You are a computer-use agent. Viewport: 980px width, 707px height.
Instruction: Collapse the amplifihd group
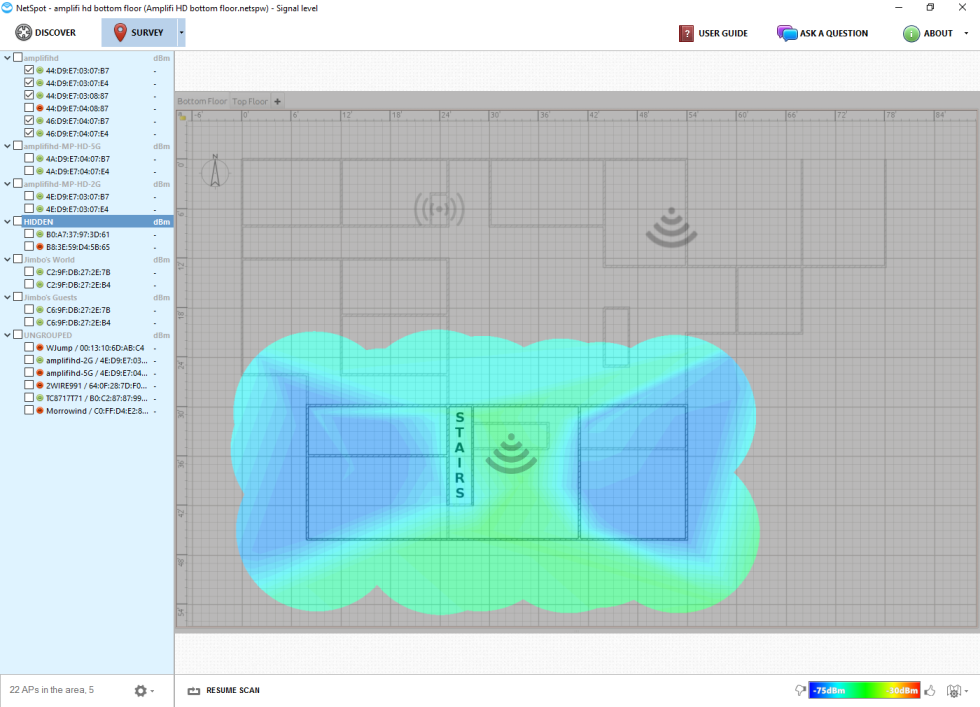[8, 58]
